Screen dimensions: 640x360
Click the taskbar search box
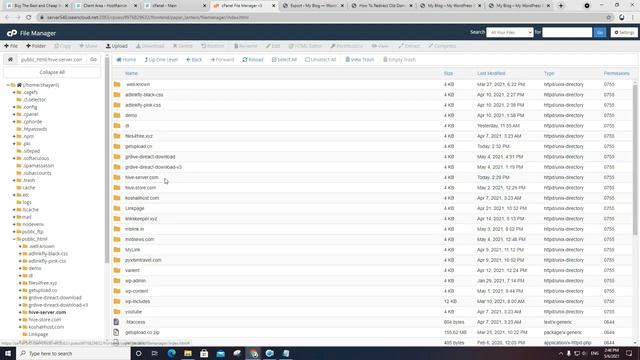(73, 353)
